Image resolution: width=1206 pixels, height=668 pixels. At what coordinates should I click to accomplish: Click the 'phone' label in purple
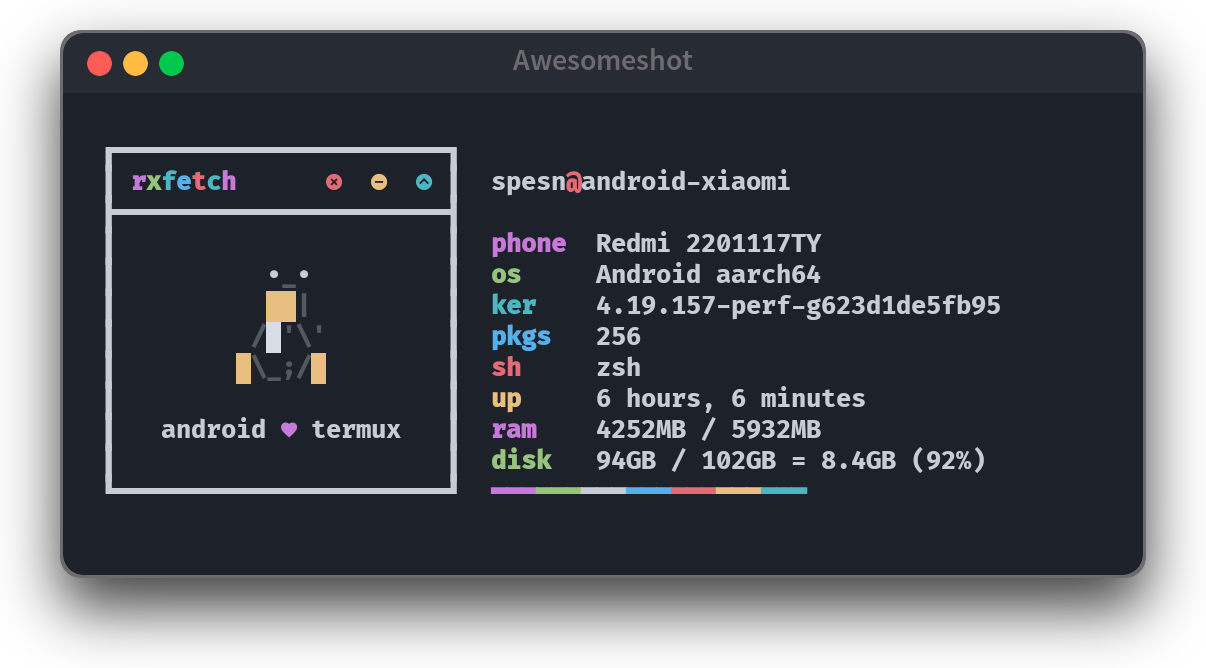pyautogui.click(x=528, y=244)
